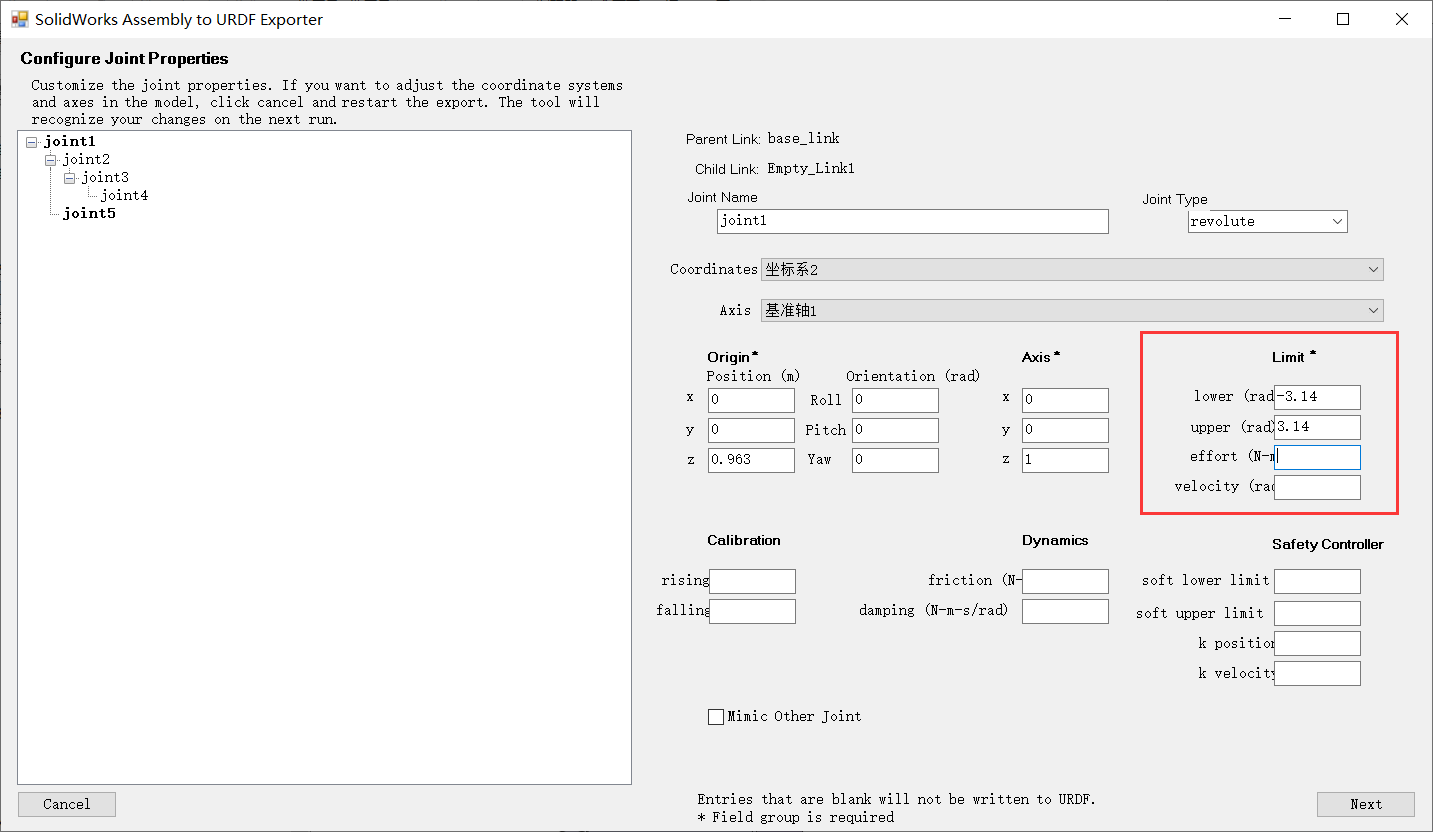Collapse the joint3 tree node
1433x832 pixels.
coord(69,178)
